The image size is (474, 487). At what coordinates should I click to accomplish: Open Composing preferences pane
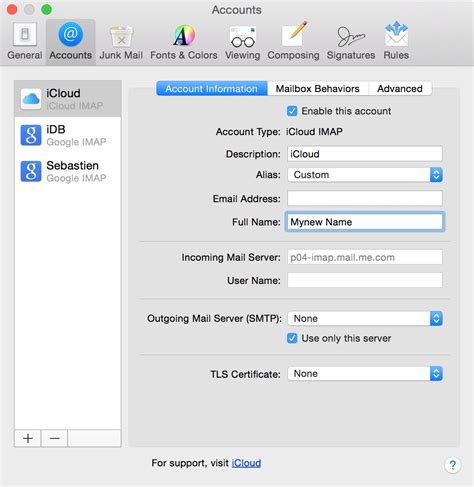pyautogui.click(x=293, y=42)
